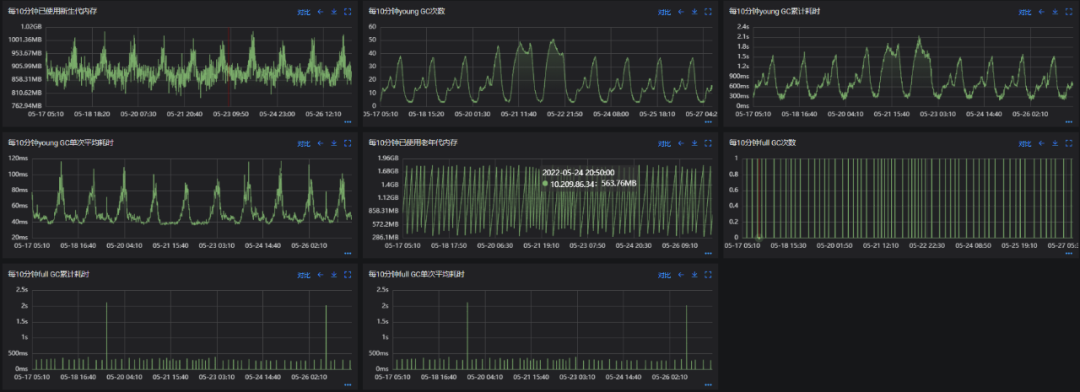Open 对比 comparison for young GC累计耗时
The height and width of the screenshot is (392, 1080).
pos(1025,12)
